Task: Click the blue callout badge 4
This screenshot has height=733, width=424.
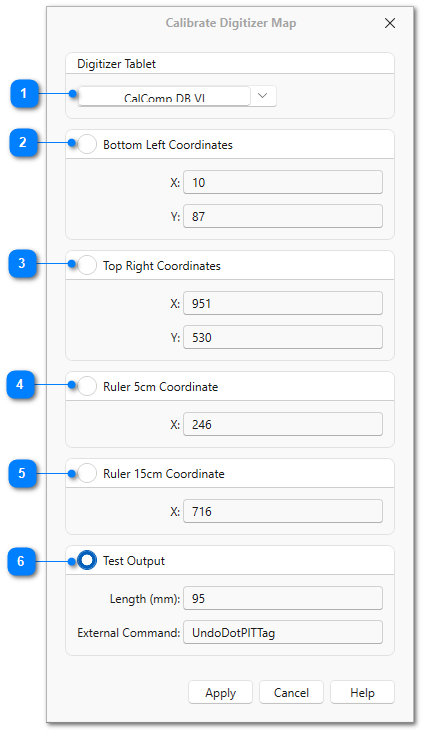Action: (x=20, y=384)
